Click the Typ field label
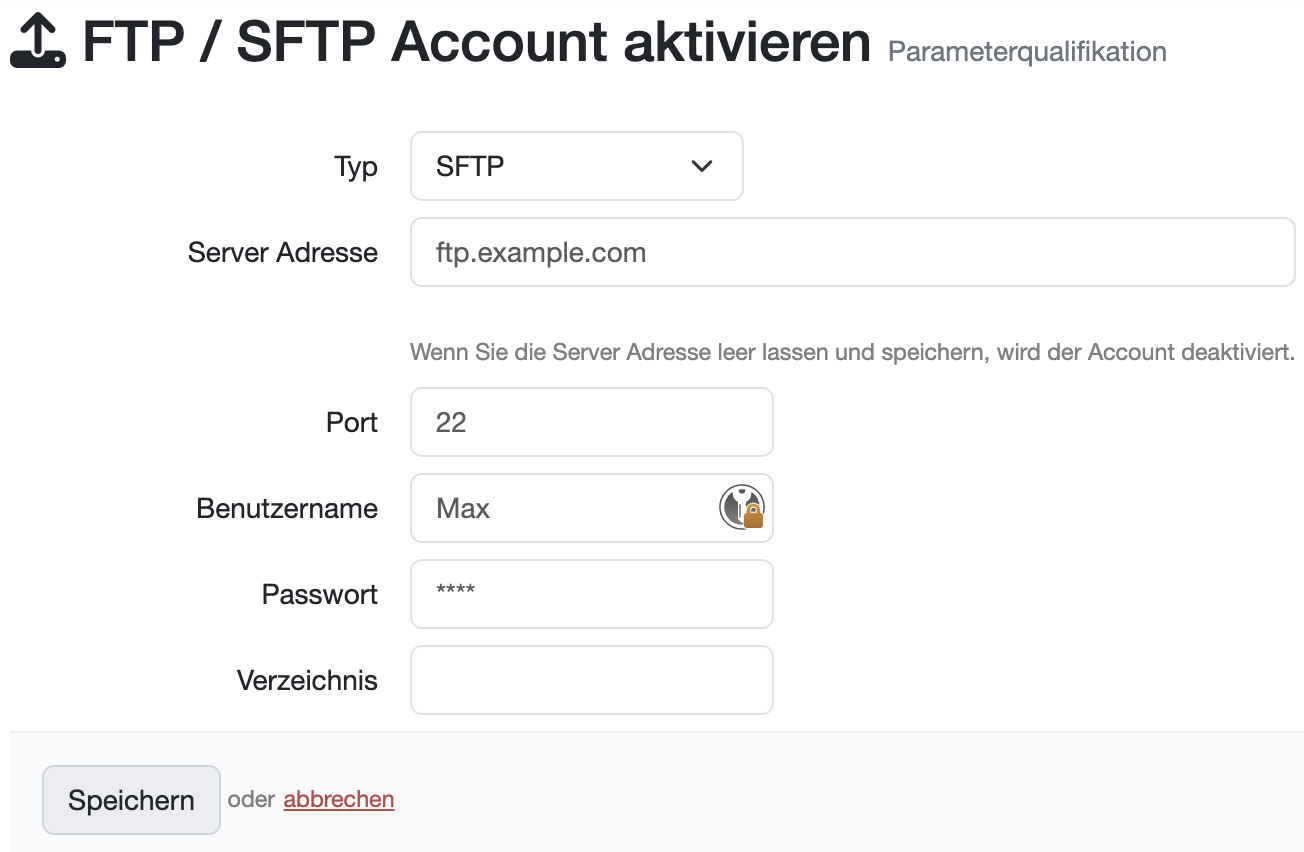 [x=356, y=167]
